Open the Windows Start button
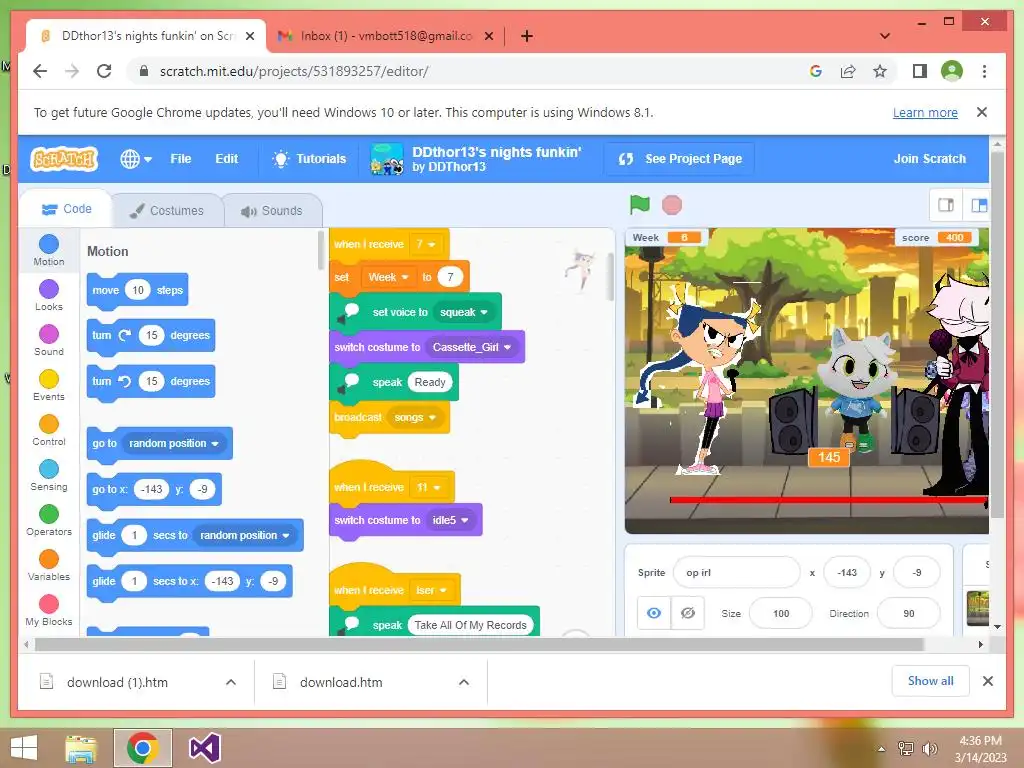1024x768 pixels. (x=24, y=748)
